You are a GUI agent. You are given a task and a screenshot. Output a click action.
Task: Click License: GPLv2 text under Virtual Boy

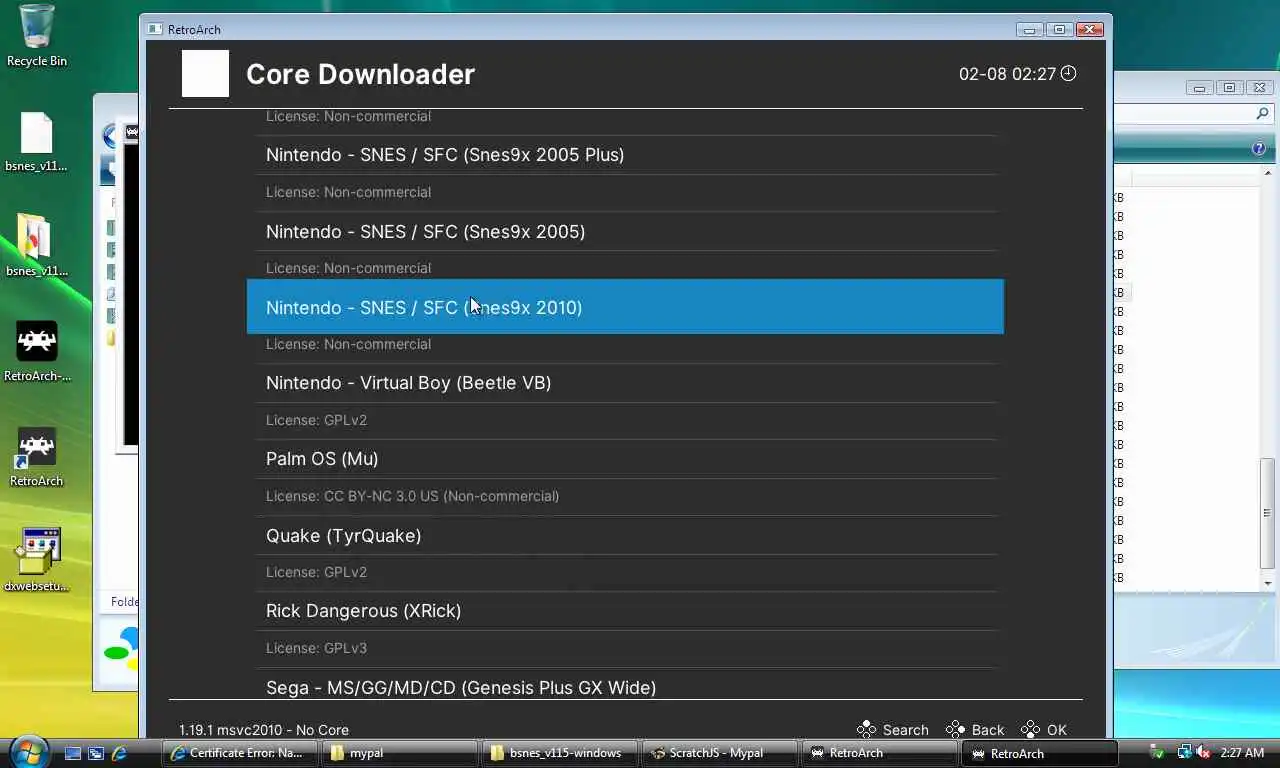[316, 420]
